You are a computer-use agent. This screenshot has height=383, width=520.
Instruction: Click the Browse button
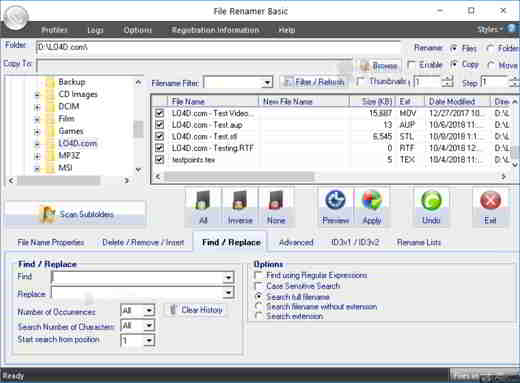coord(379,66)
